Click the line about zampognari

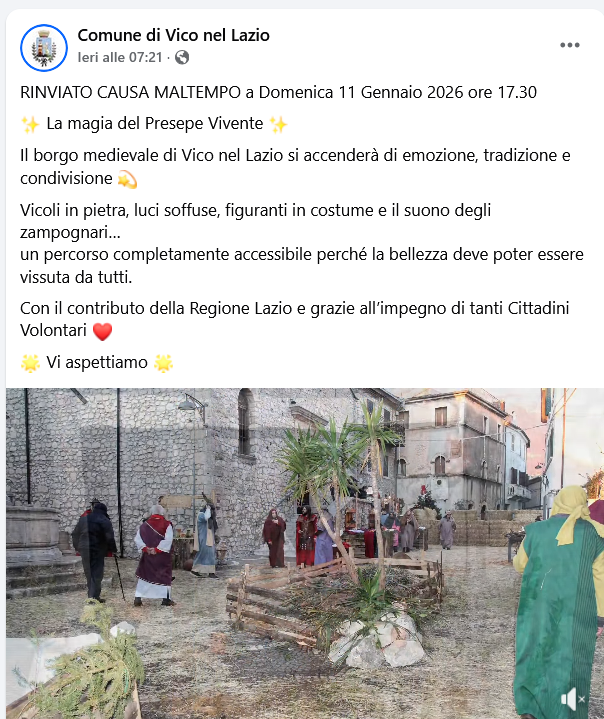(x=255, y=221)
